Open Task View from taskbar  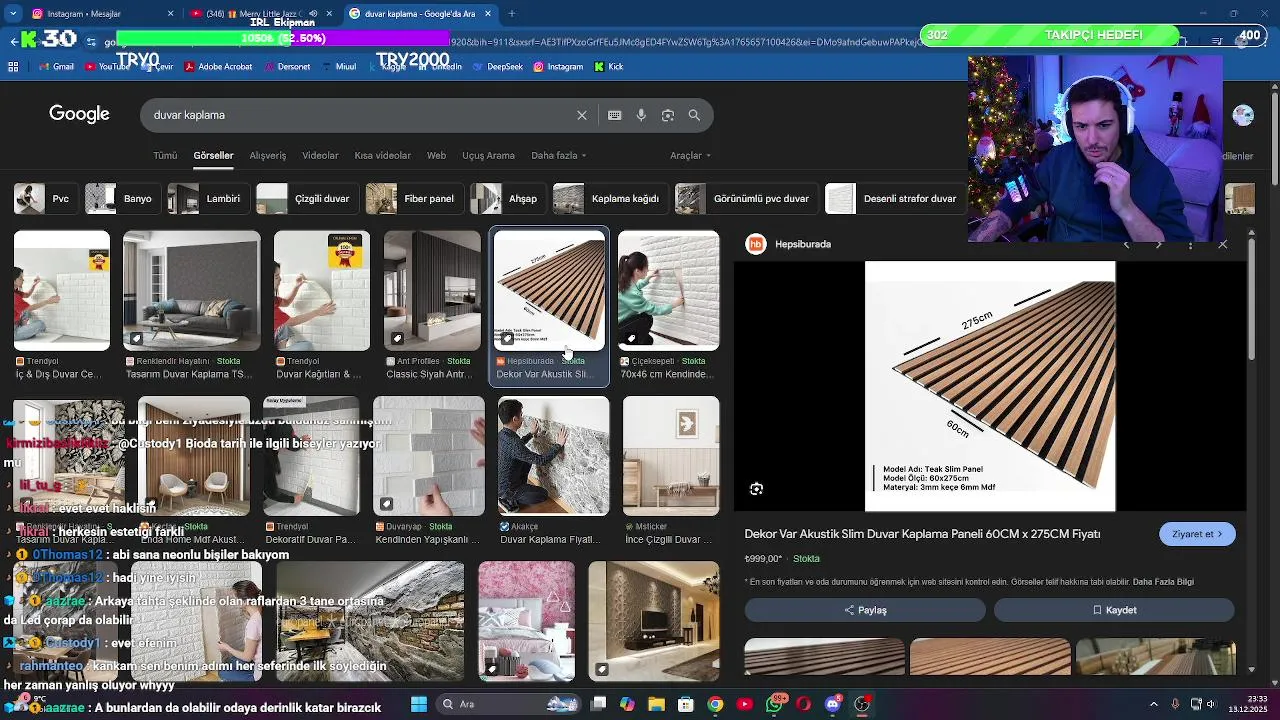pos(598,704)
